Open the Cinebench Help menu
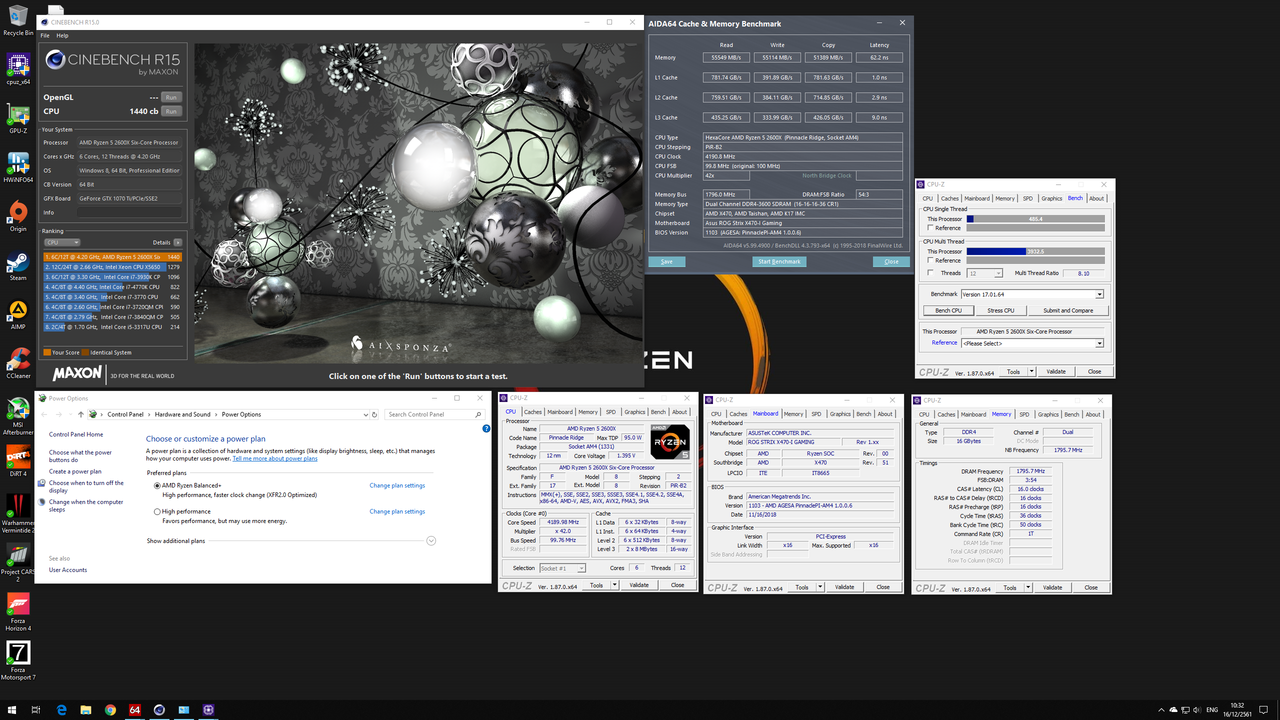 63,35
